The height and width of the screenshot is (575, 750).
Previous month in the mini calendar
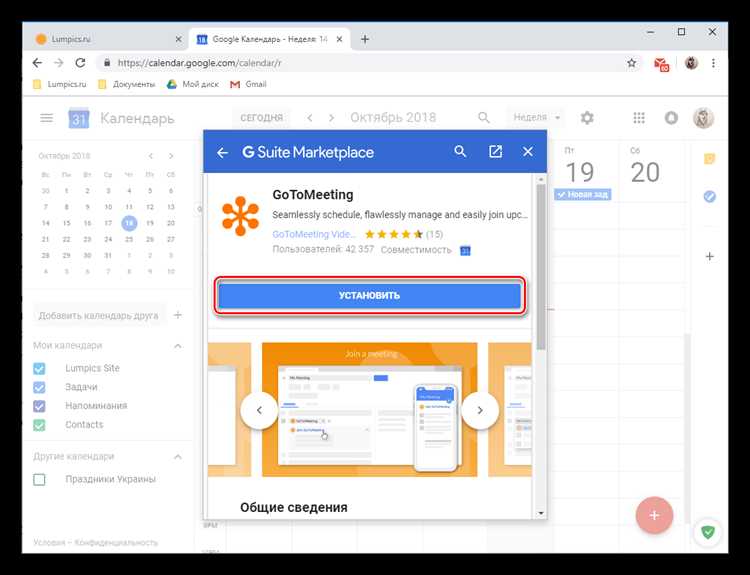tap(151, 156)
